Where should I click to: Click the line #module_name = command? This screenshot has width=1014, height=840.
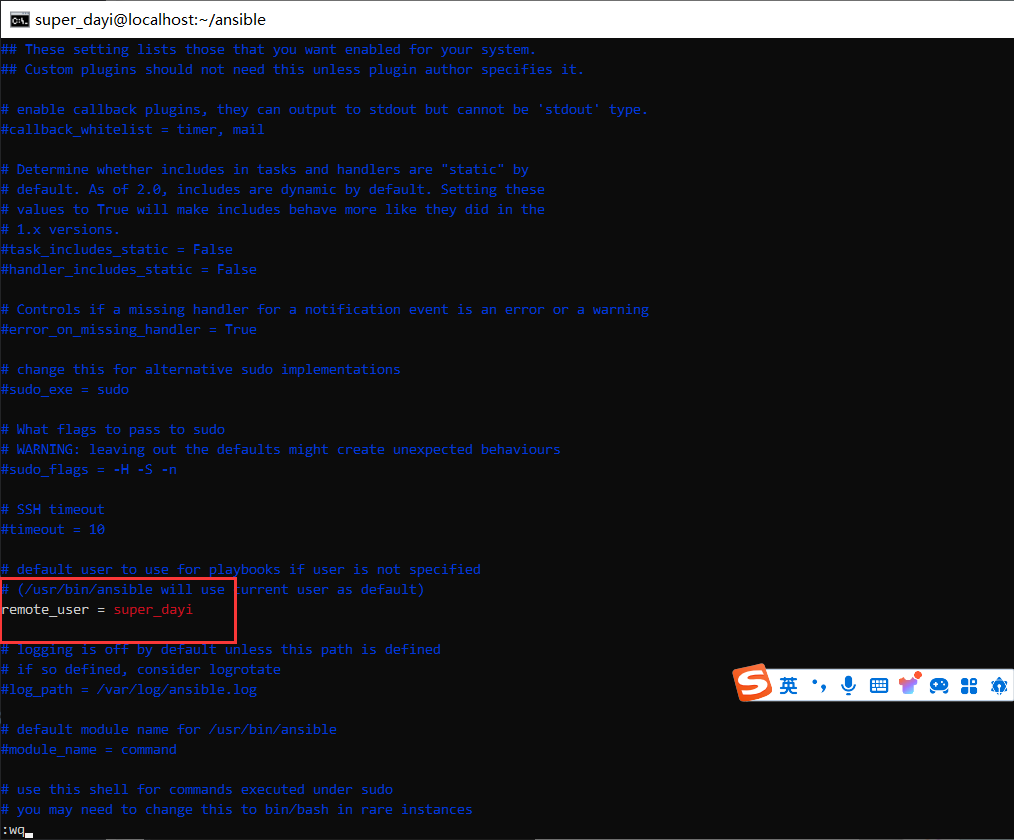coord(89,749)
